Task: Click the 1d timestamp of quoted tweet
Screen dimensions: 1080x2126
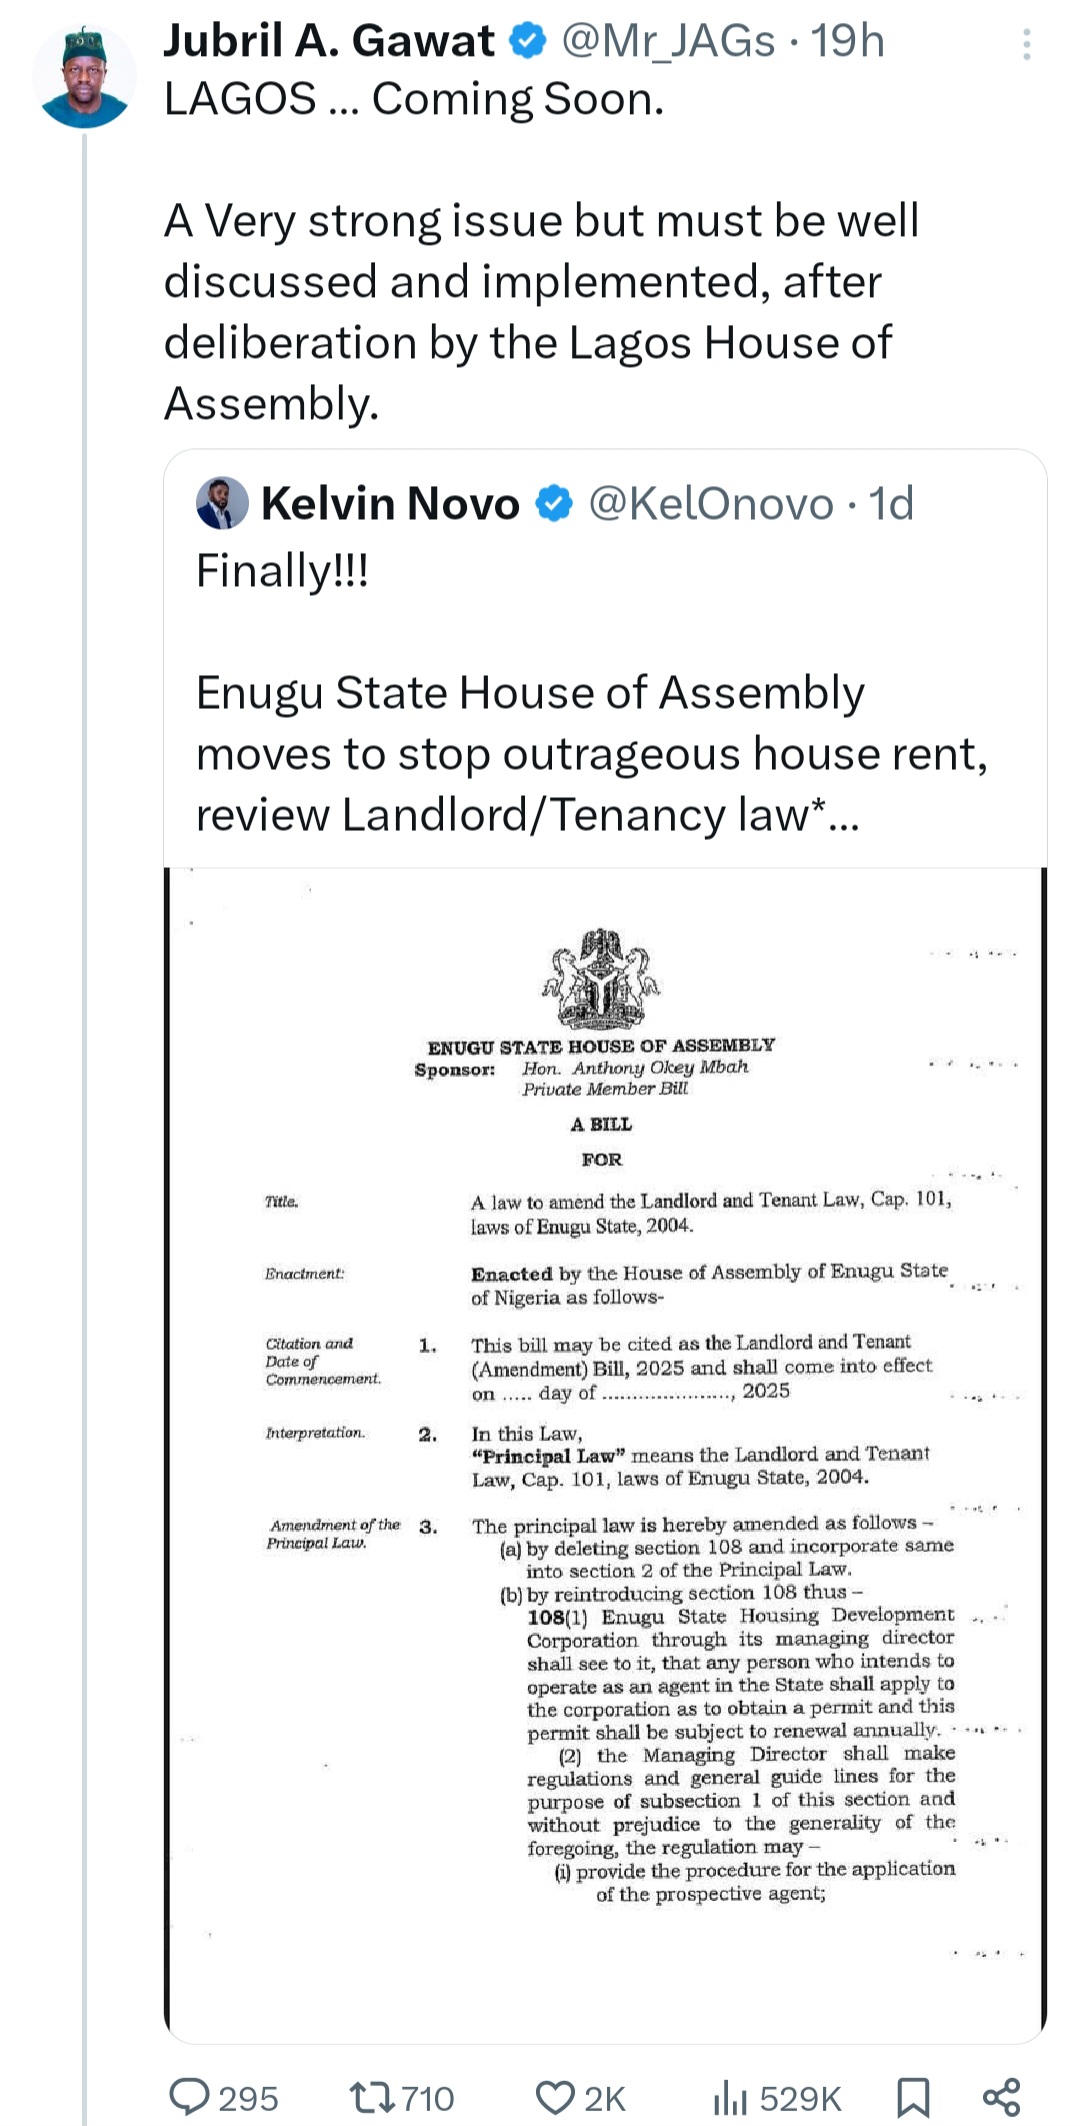Action: (x=890, y=503)
